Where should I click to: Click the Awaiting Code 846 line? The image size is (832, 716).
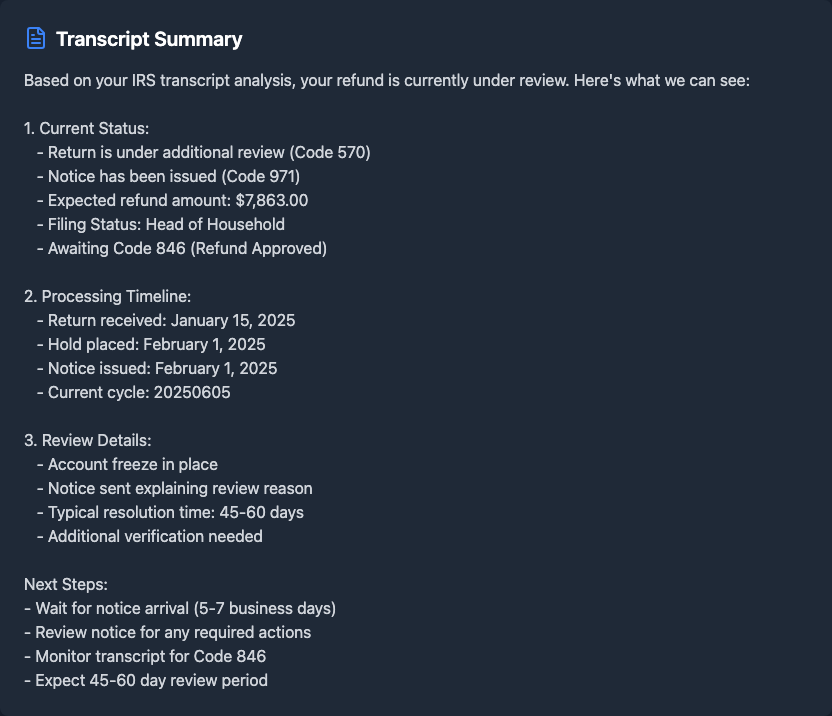pos(187,248)
